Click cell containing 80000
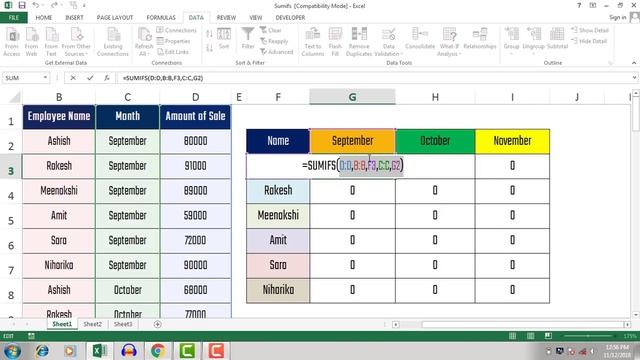This screenshot has width=640, height=360. (x=195, y=141)
